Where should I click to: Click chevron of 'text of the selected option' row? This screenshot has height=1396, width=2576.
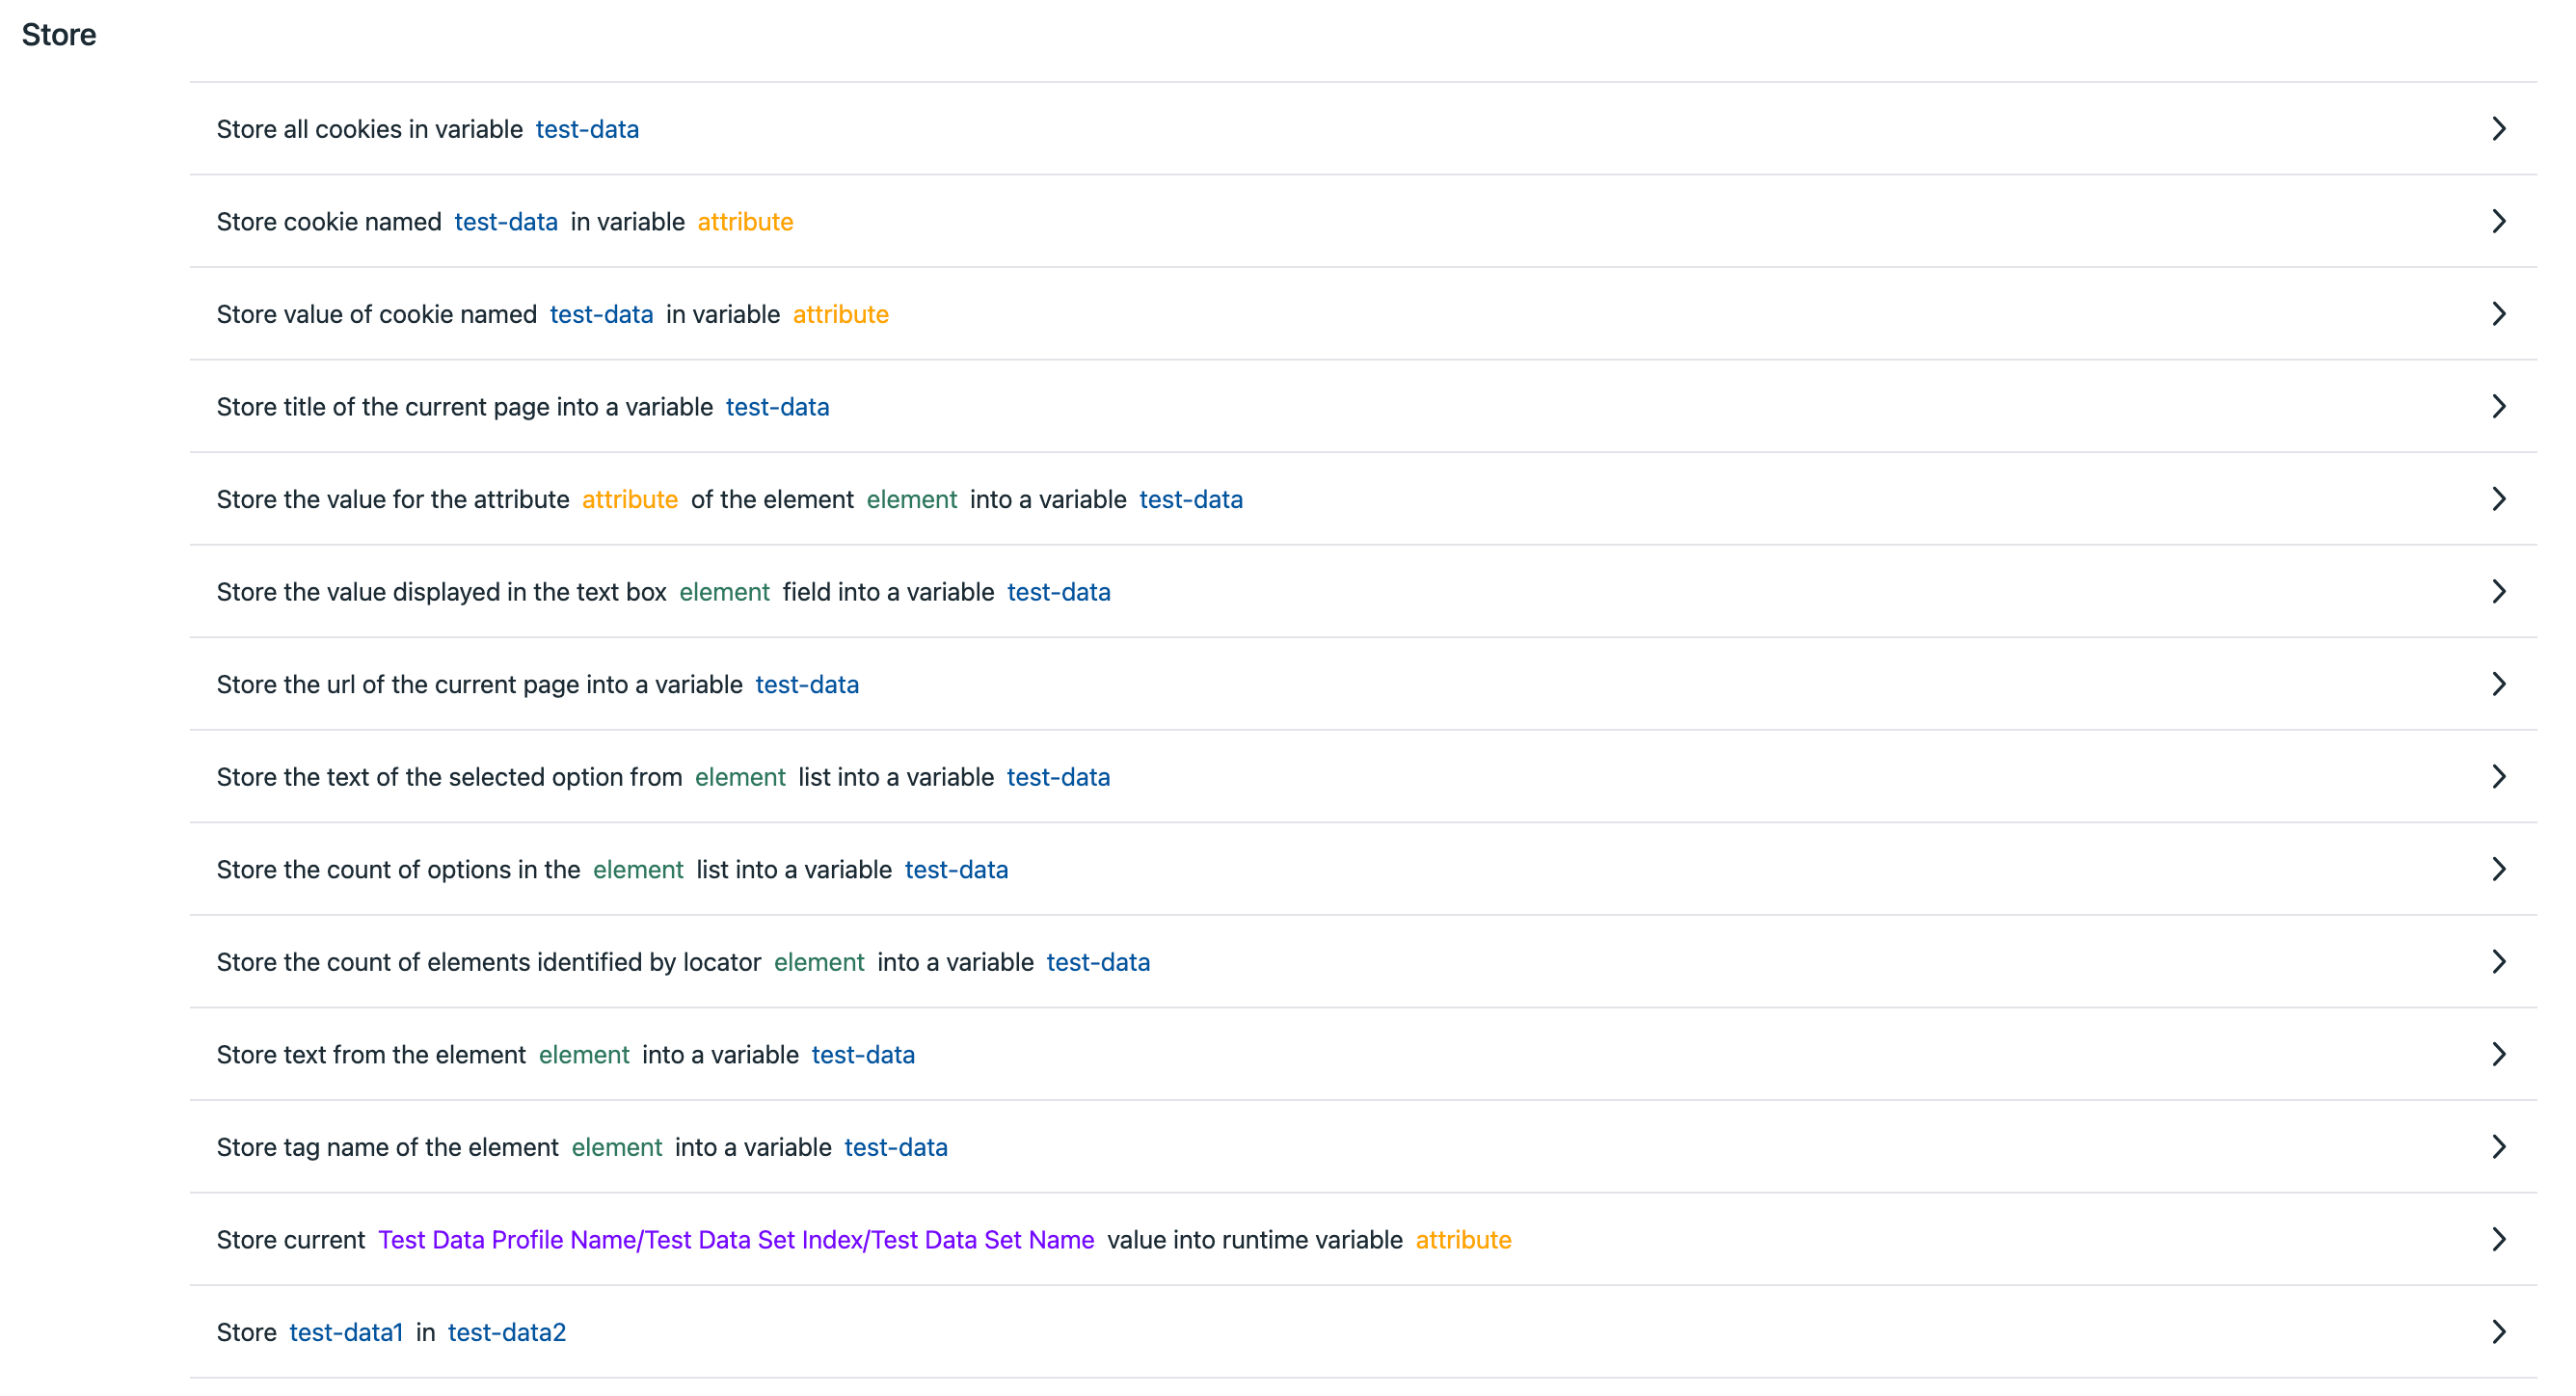coord(2497,776)
